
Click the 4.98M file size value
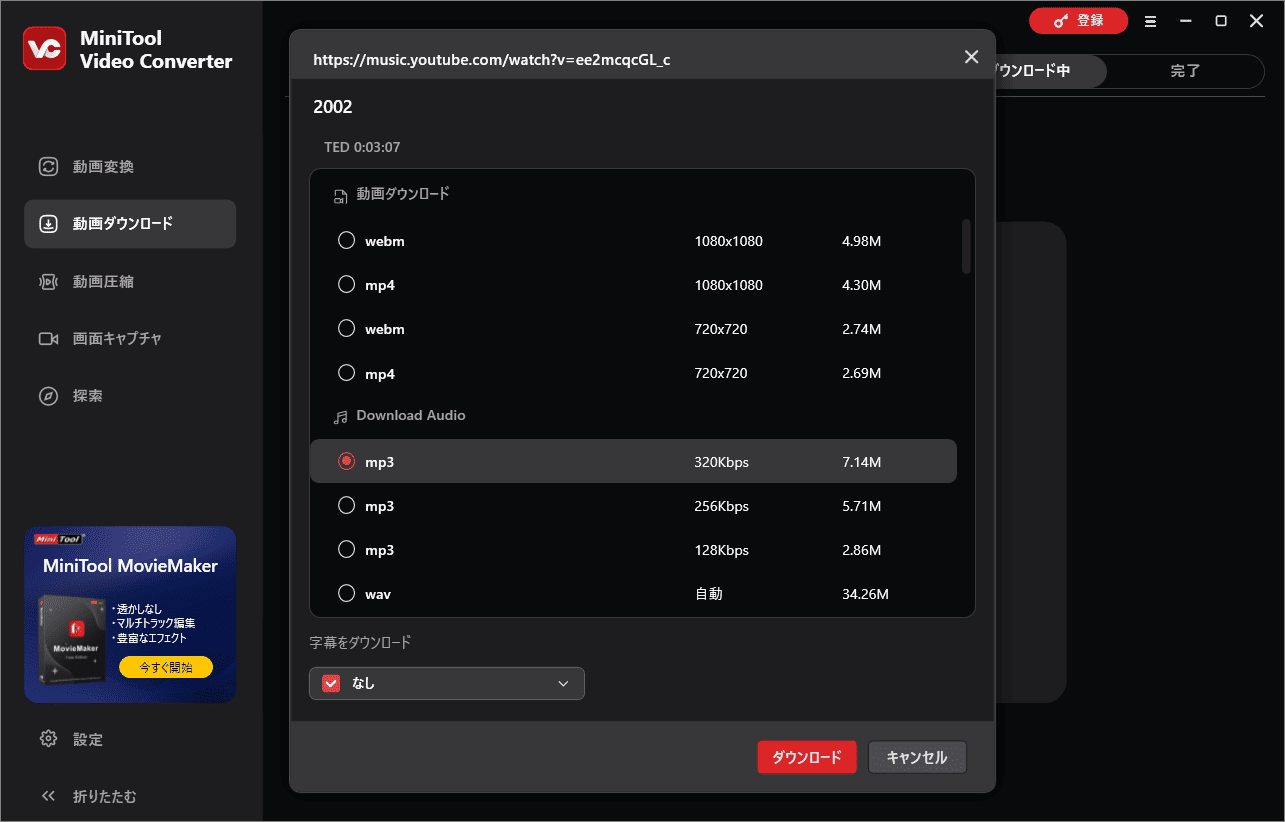tap(861, 241)
